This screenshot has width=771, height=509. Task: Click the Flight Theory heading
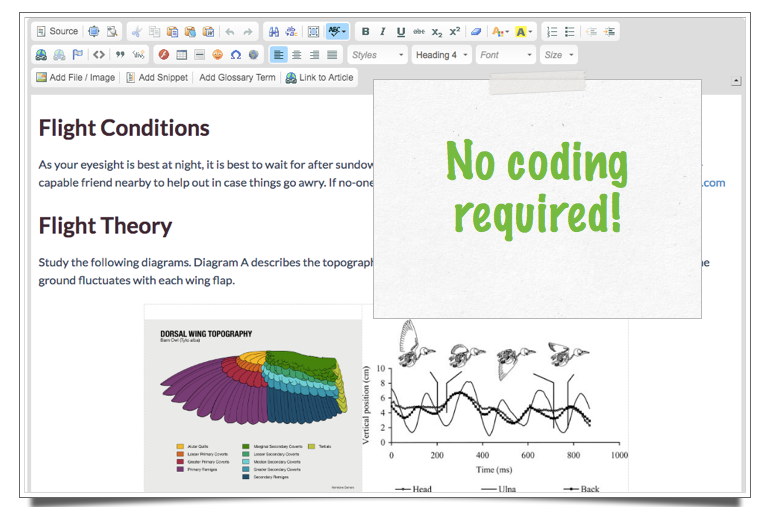pyautogui.click(x=105, y=226)
